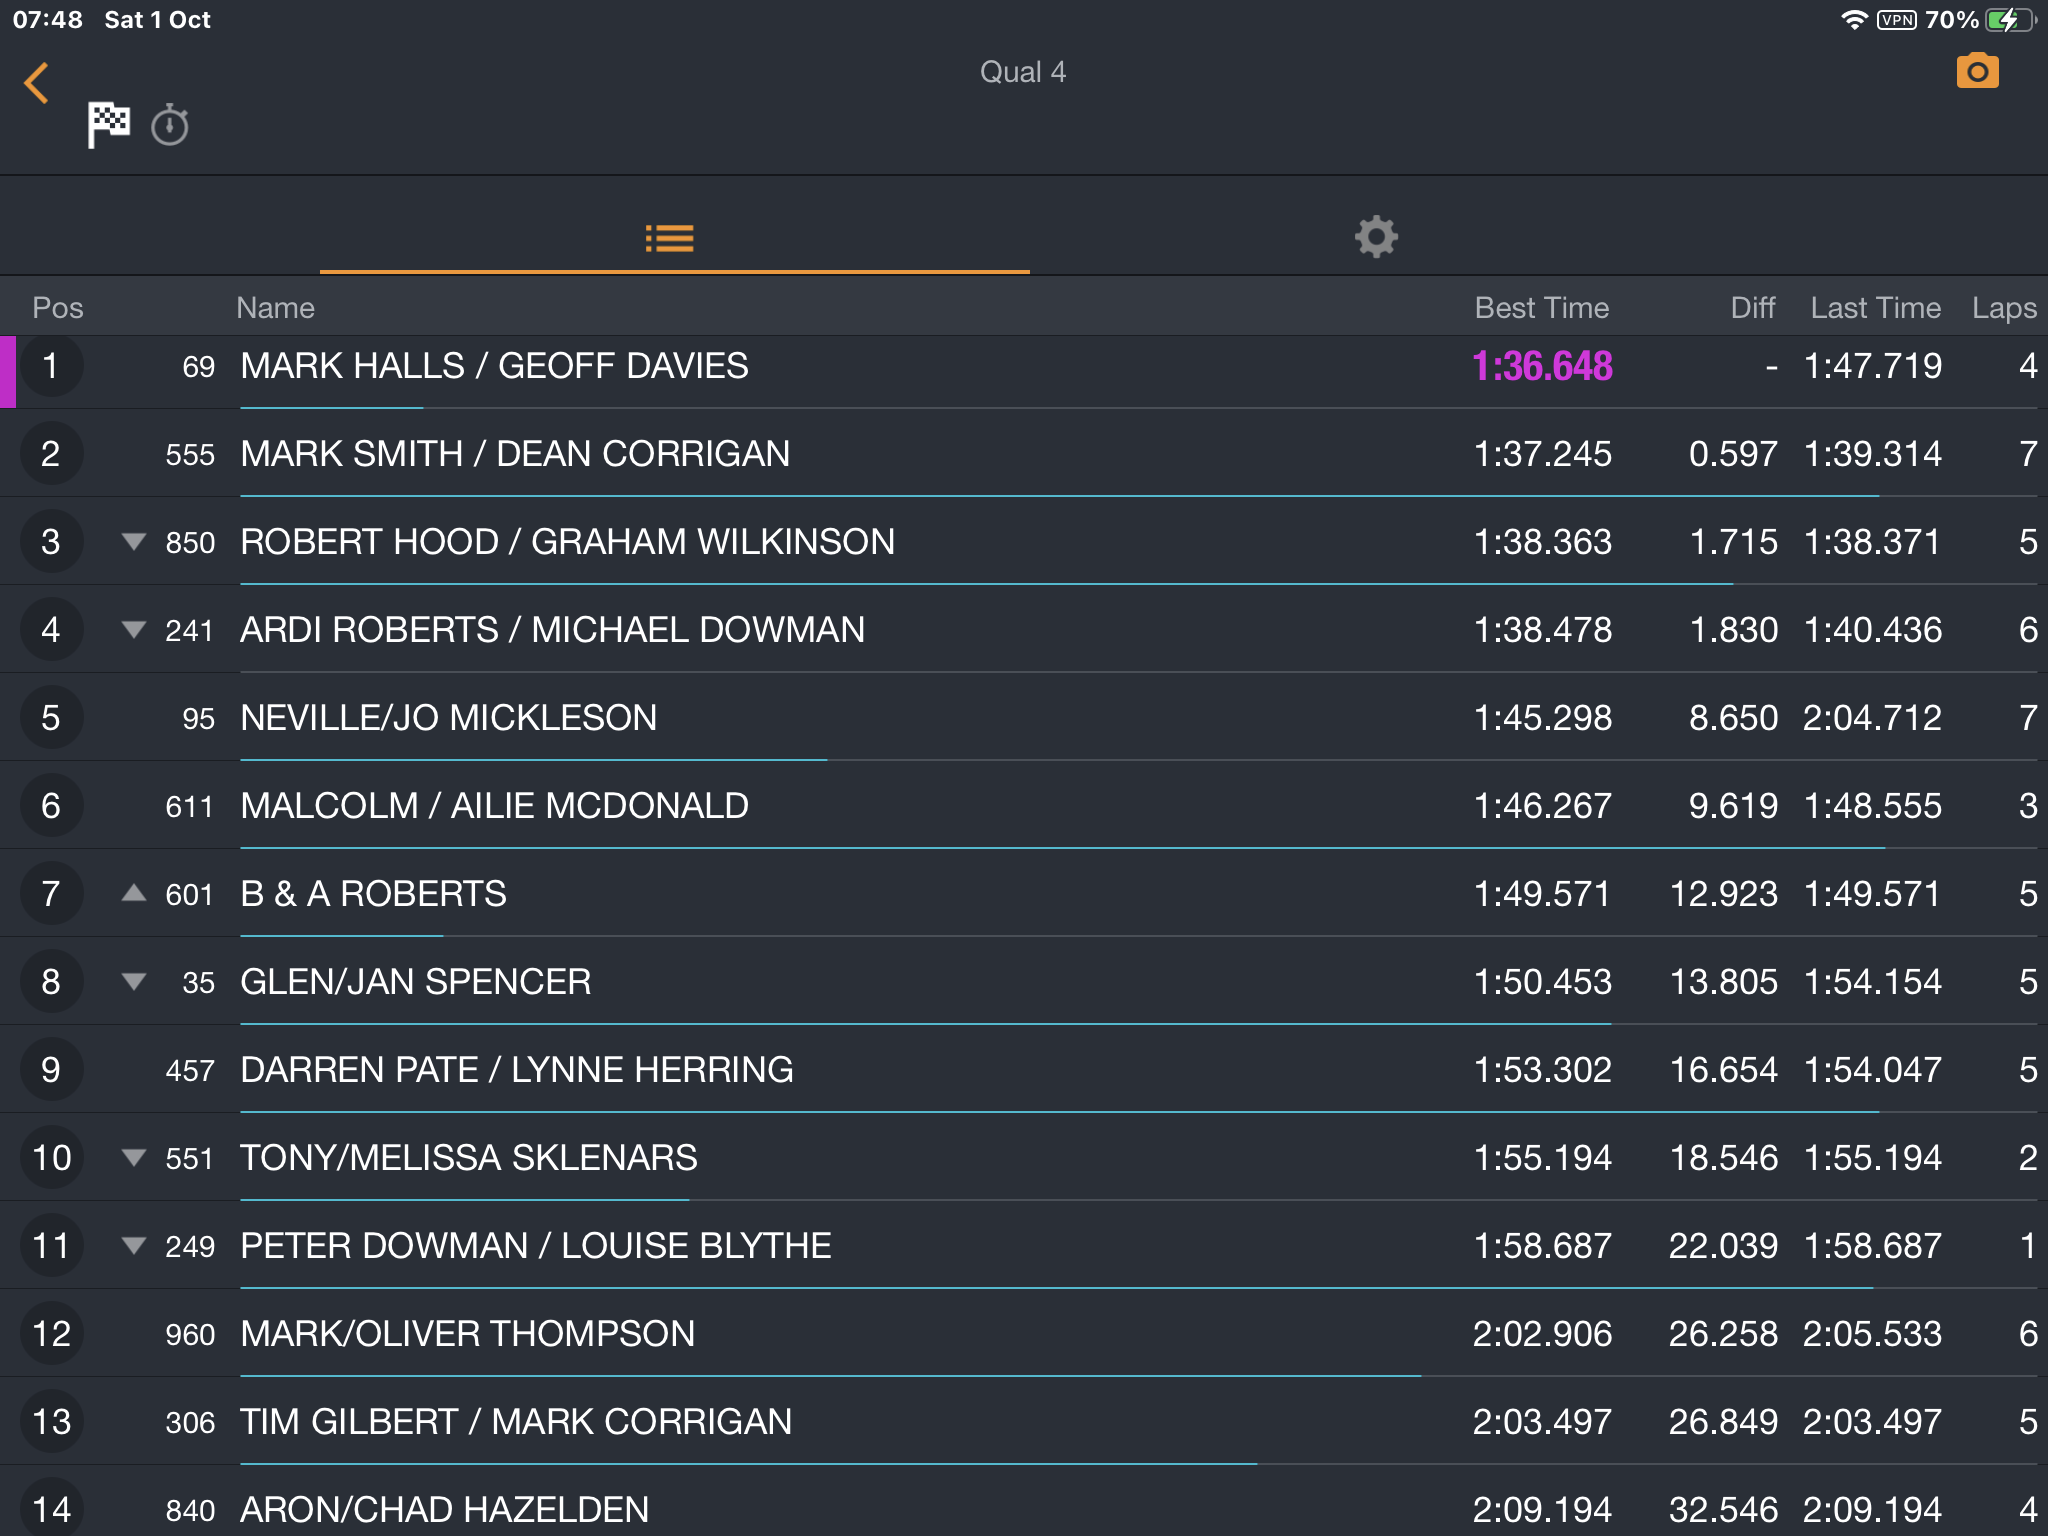This screenshot has height=1536, width=2048.
Task: Click the down arrow beside car 35
Action: coord(134,982)
